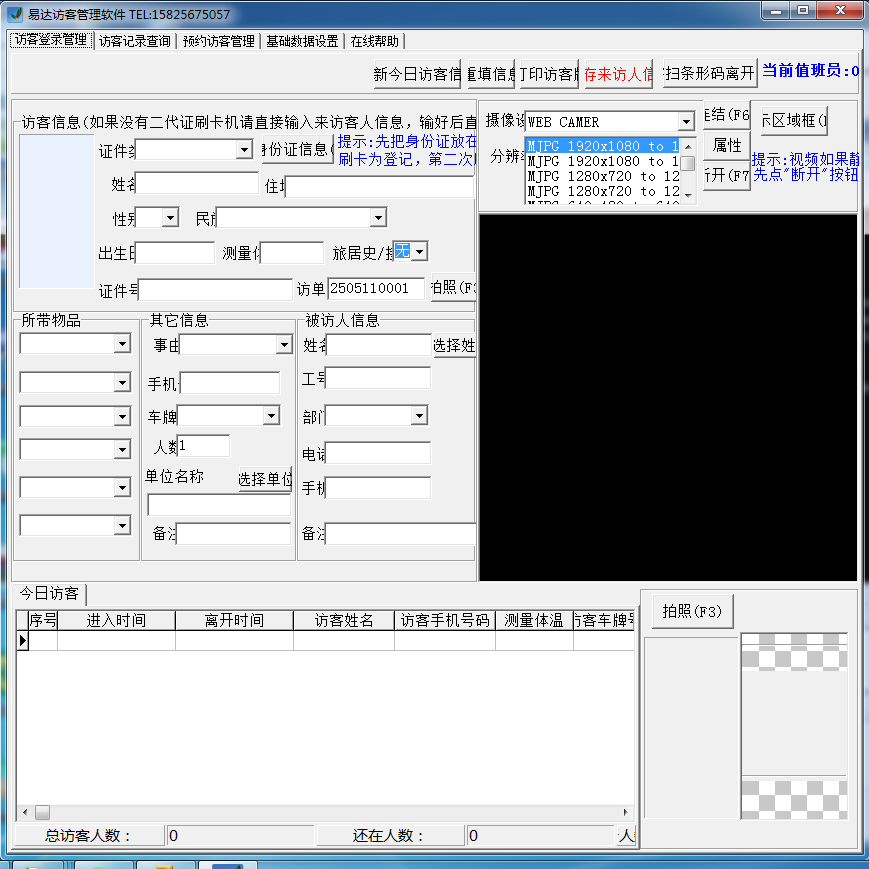
Task: Click the table row selector arrow
Action: (x=23, y=641)
